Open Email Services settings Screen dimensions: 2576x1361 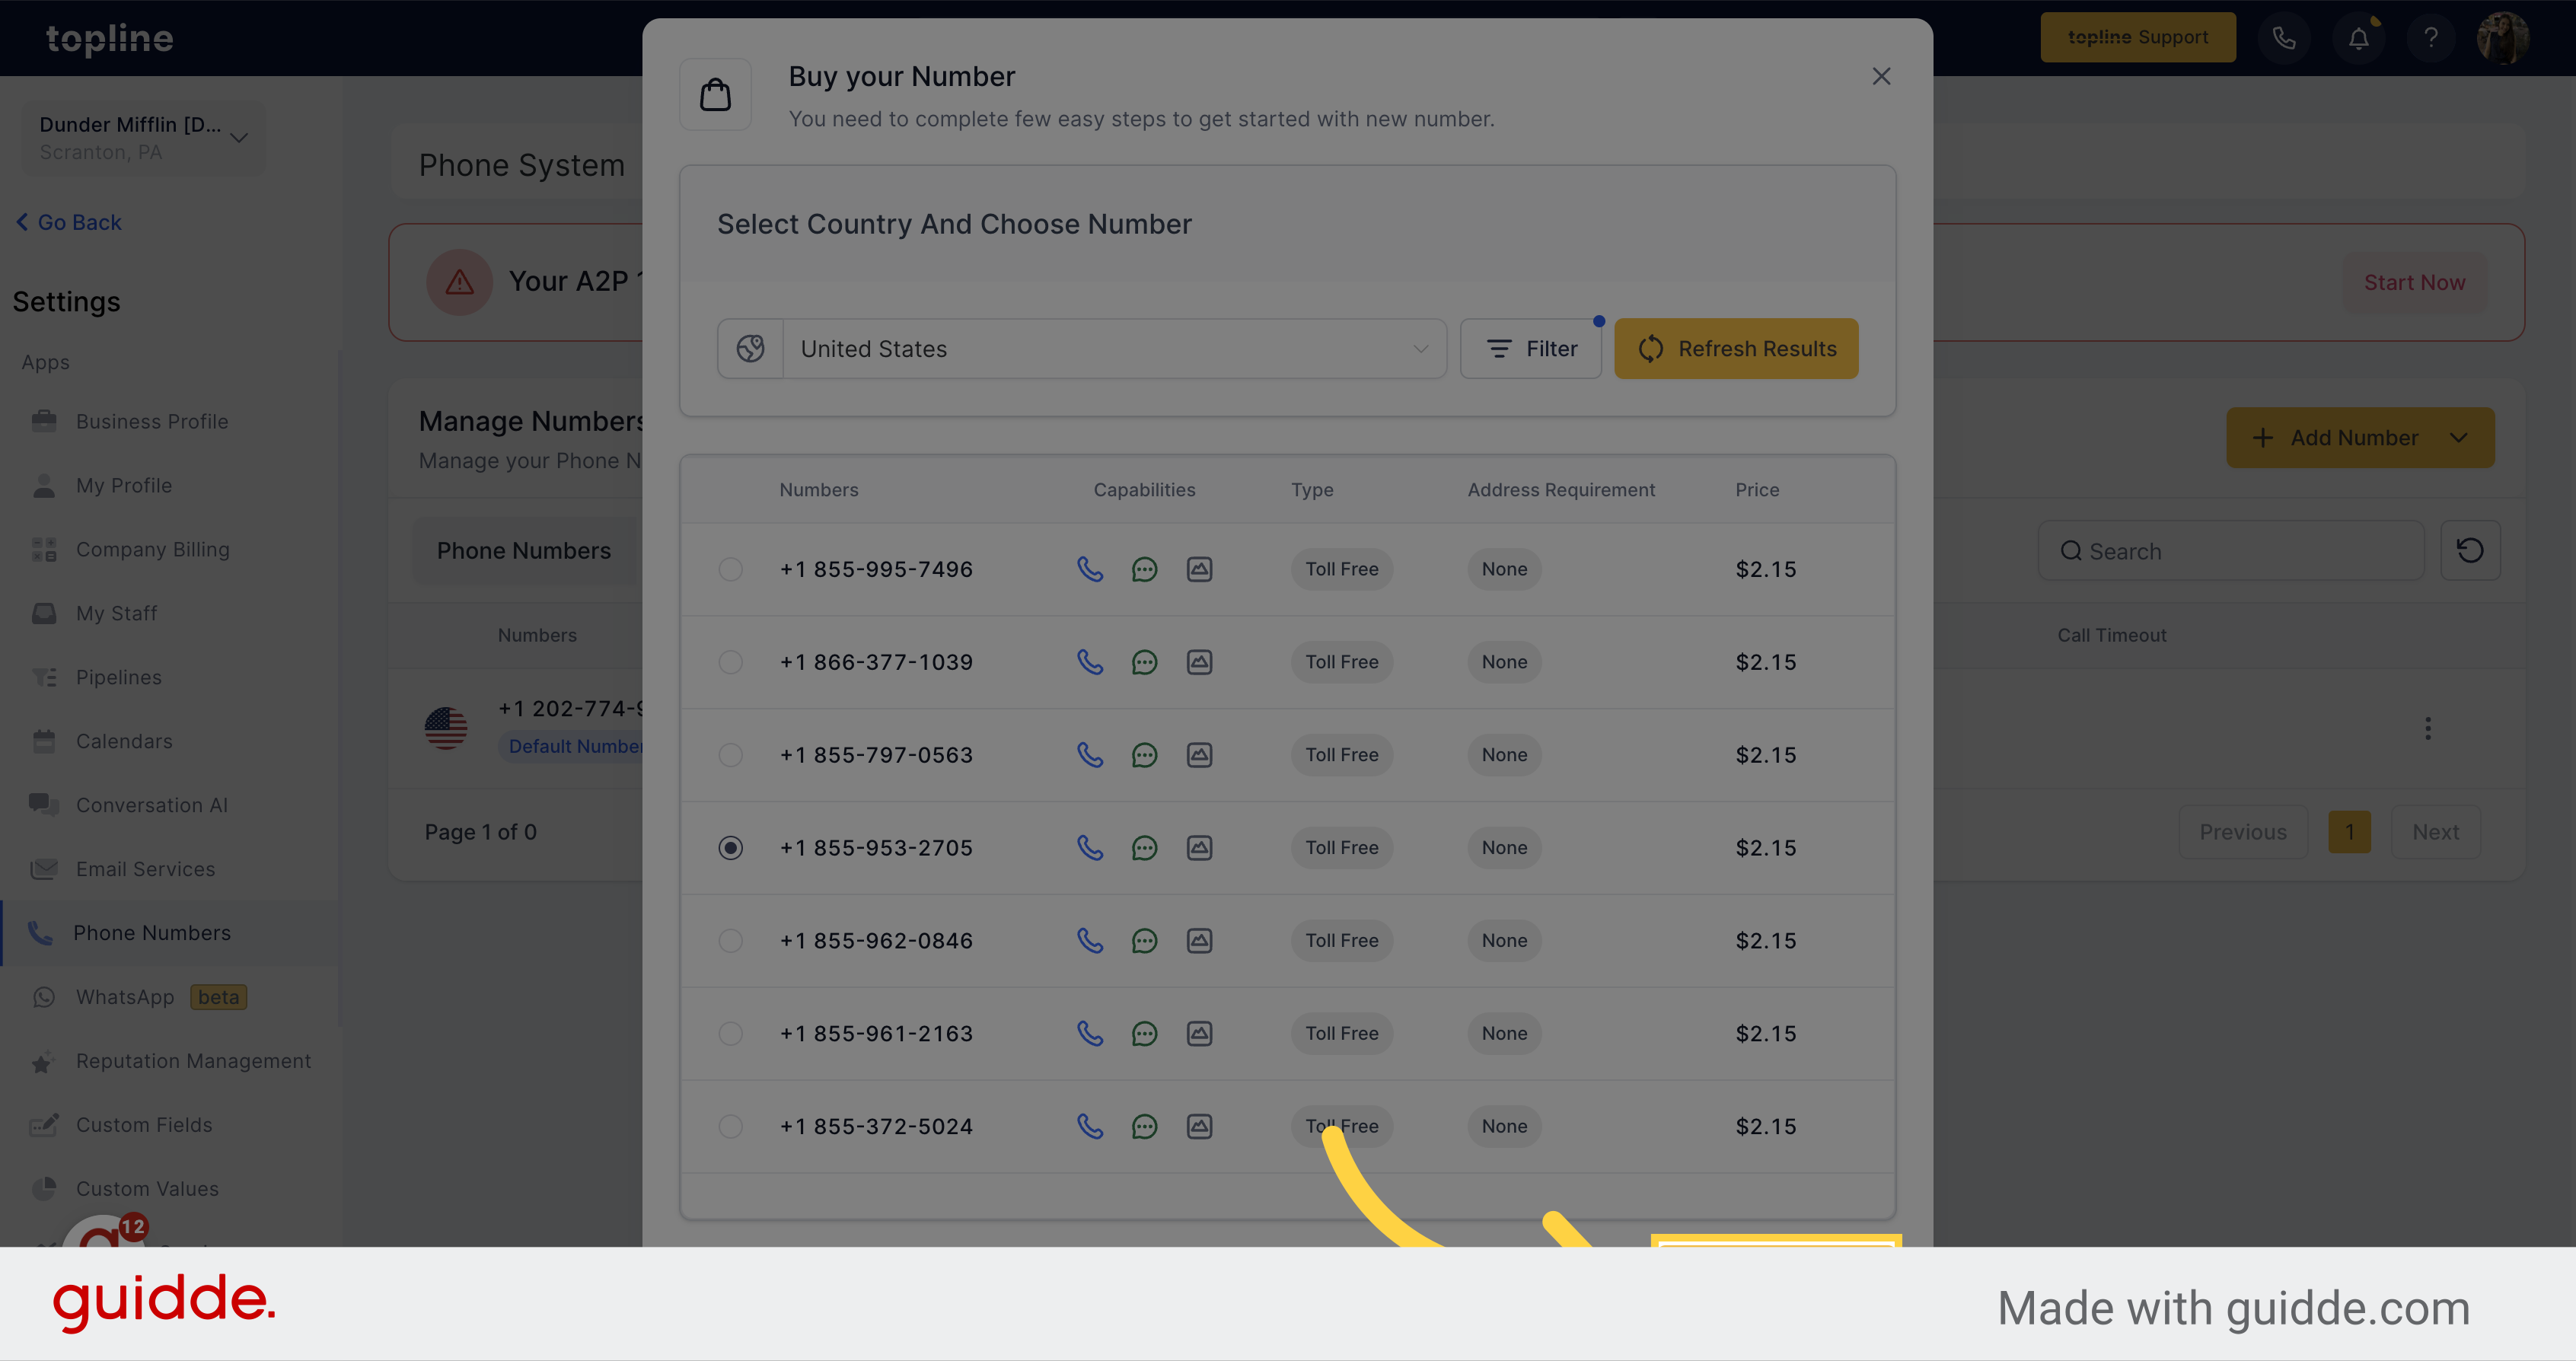(x=145, y=869)
